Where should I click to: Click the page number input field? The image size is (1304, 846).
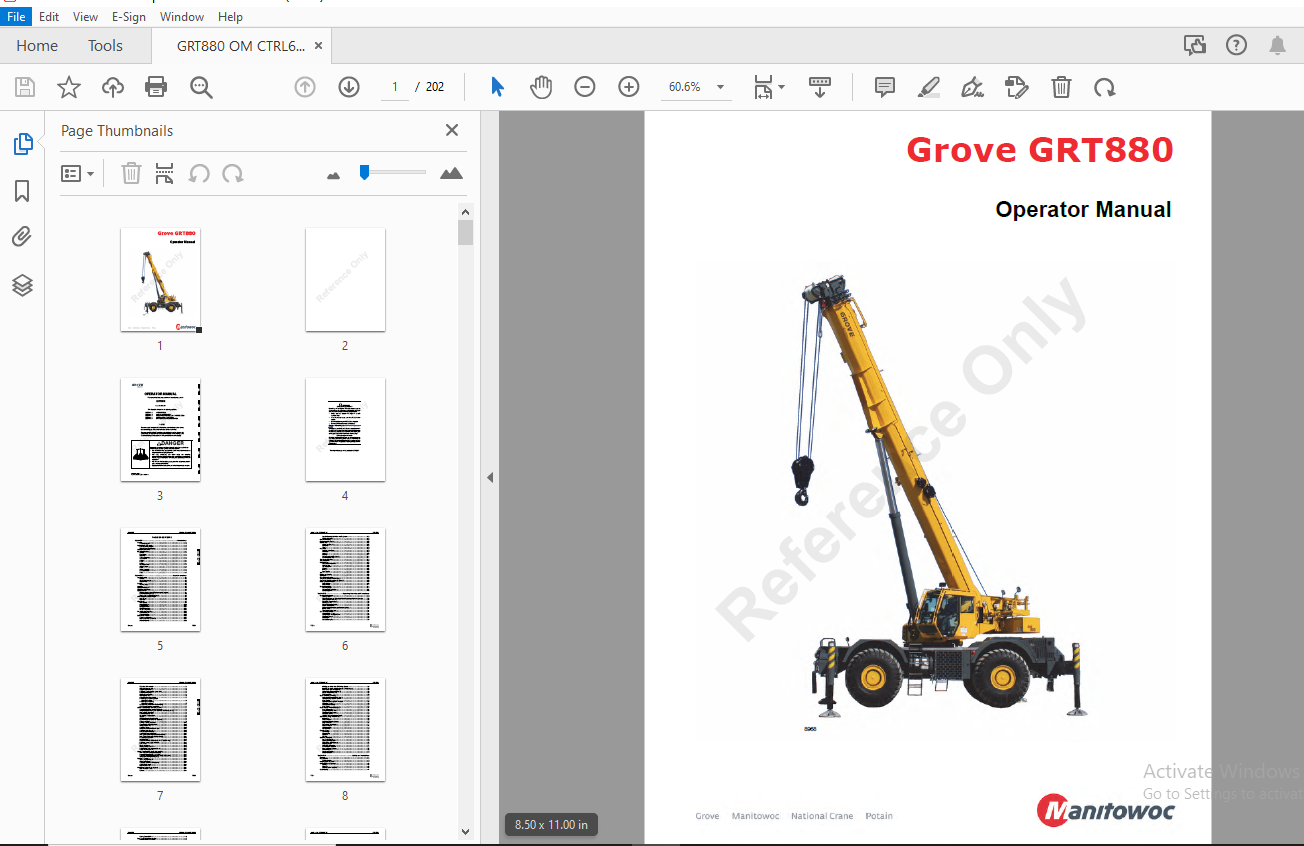point(395,87)
